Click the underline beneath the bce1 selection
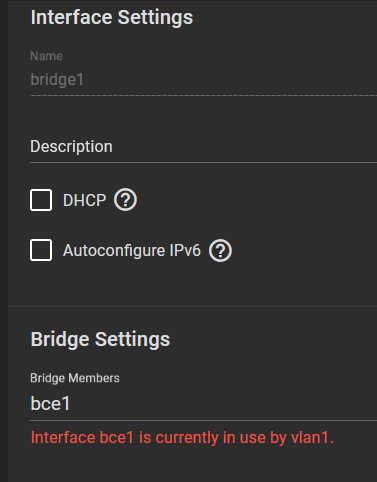The image size is (377, 482). [x=203, y=421]
